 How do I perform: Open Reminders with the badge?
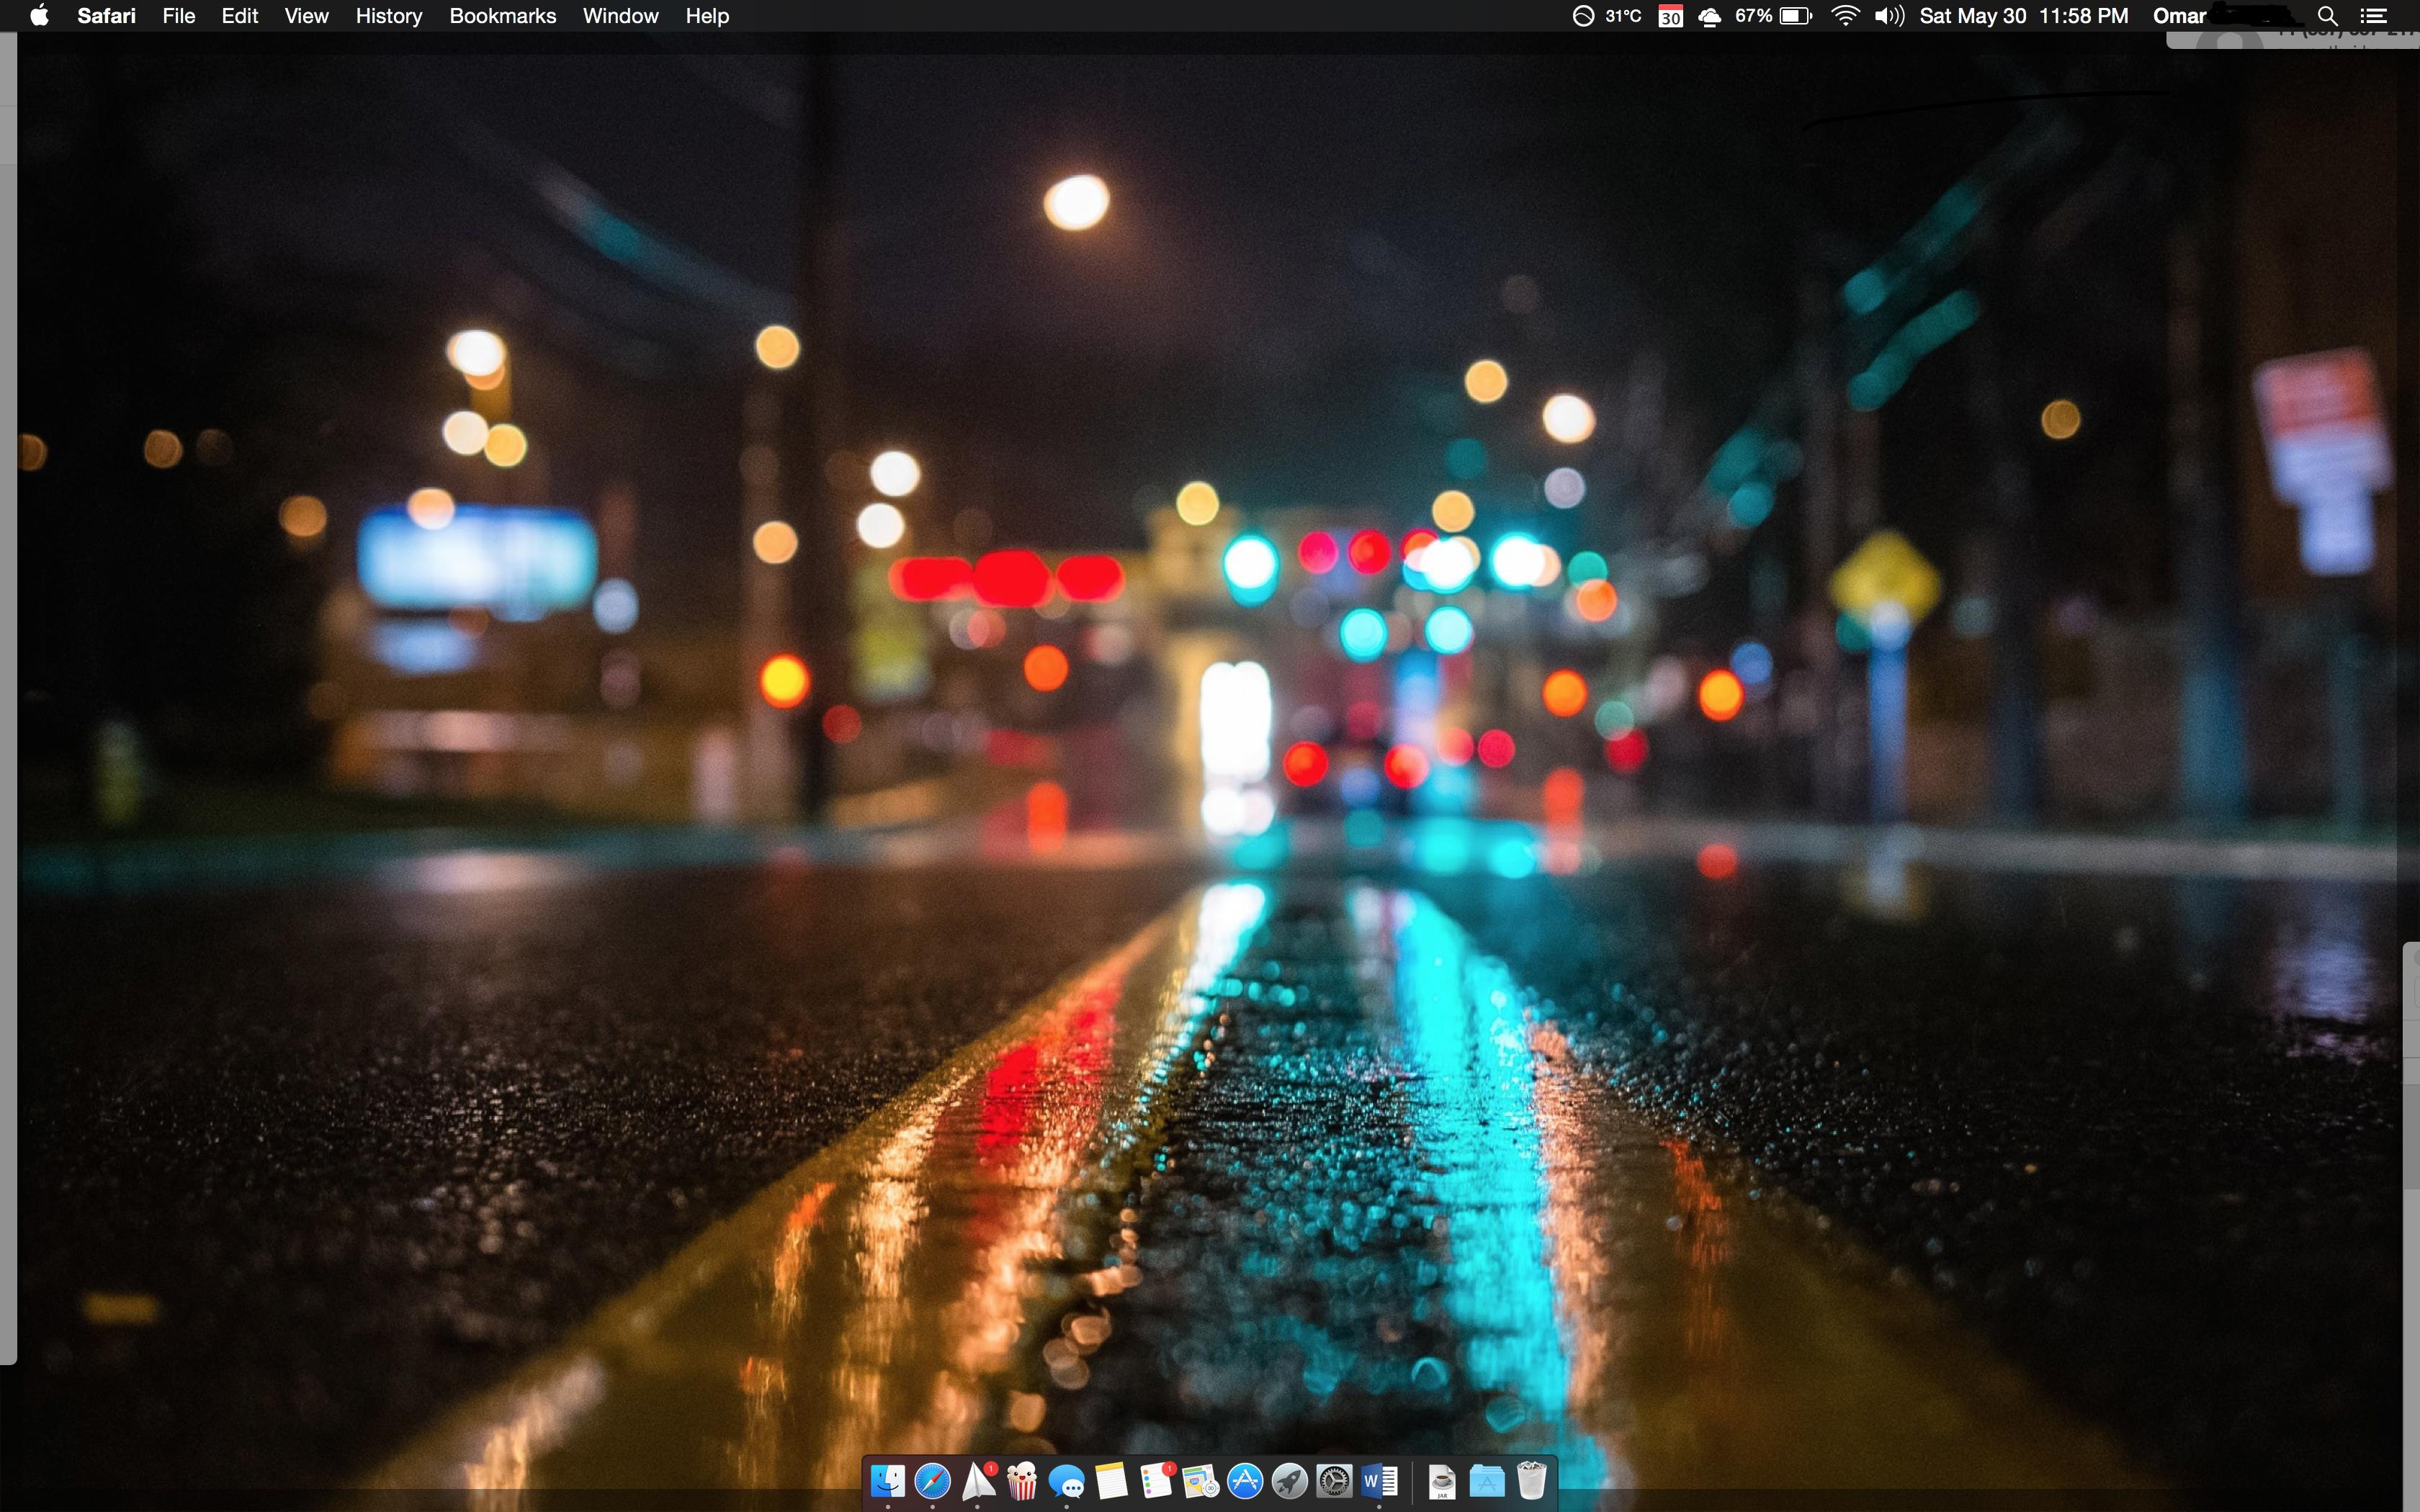(1156, 1481)
